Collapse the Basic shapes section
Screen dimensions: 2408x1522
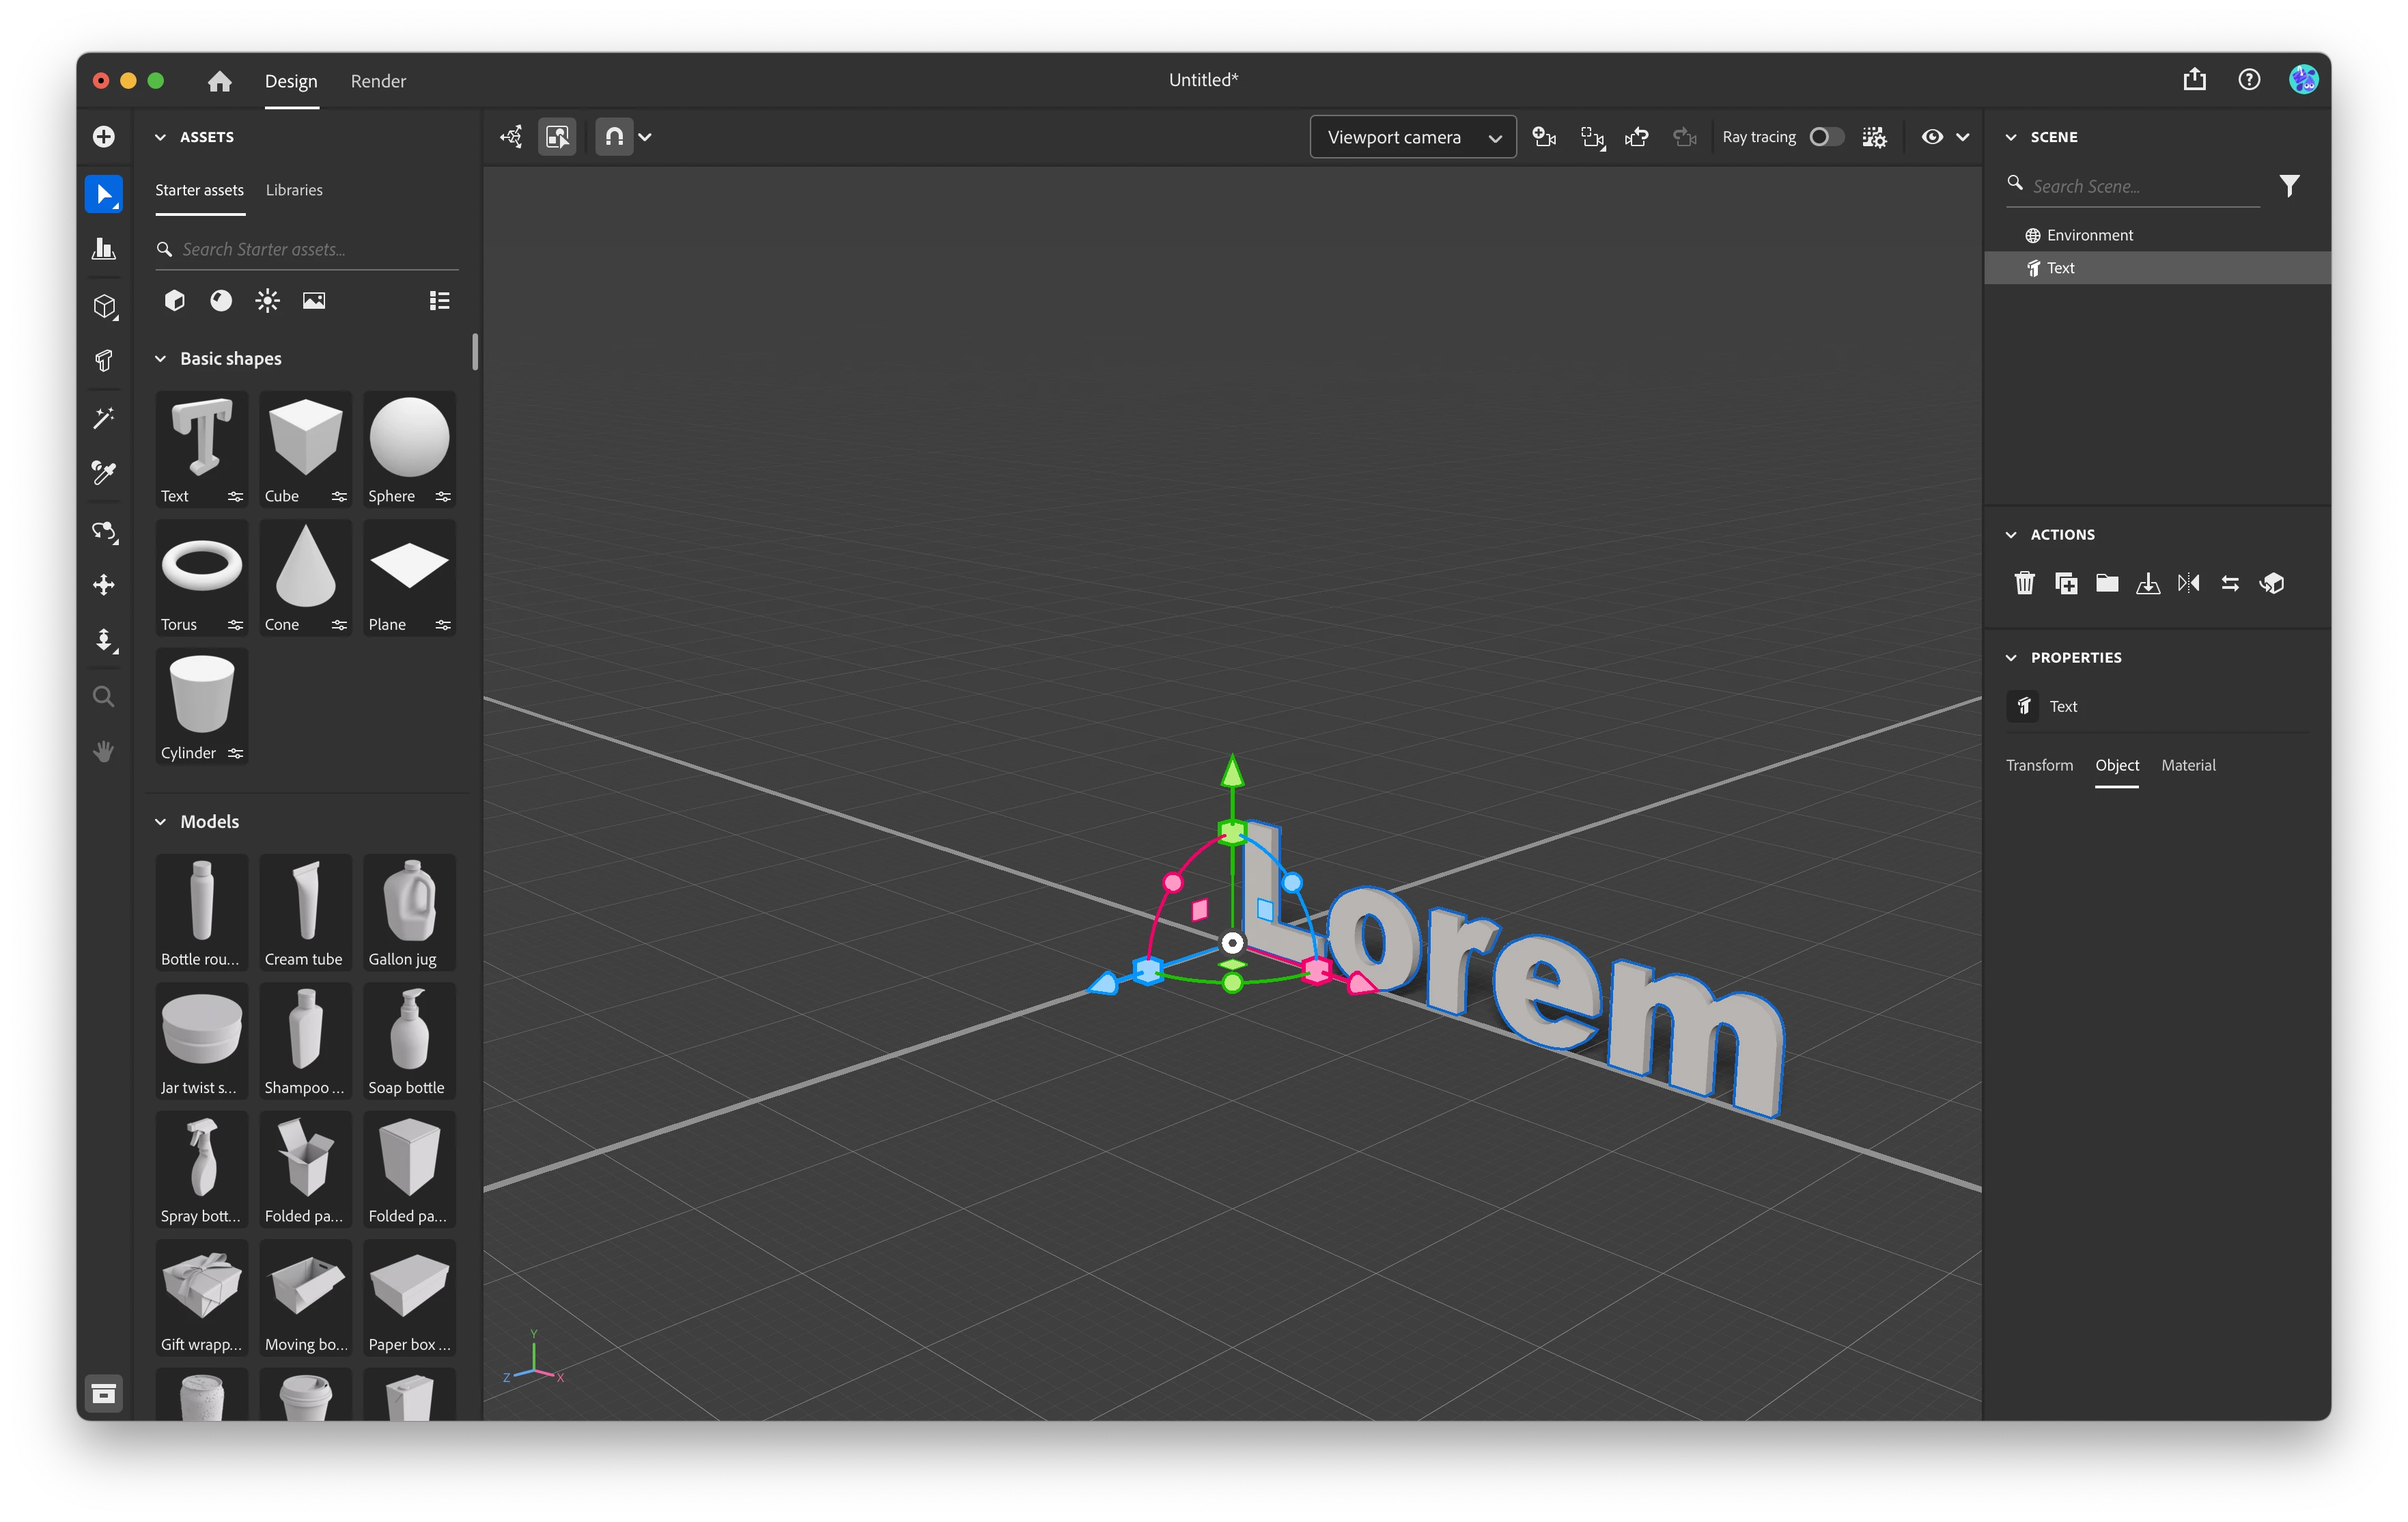[x=160, y=359]
